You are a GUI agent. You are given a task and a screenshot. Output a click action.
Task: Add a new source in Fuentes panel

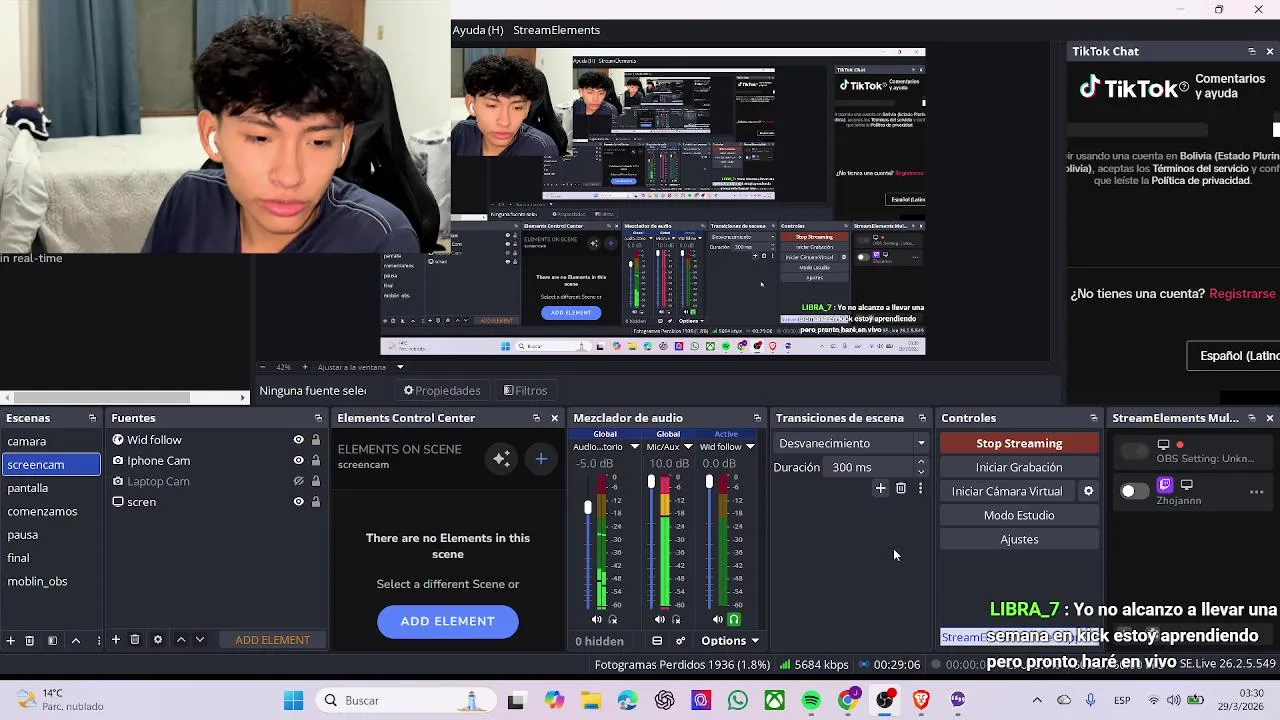(116, 640)
